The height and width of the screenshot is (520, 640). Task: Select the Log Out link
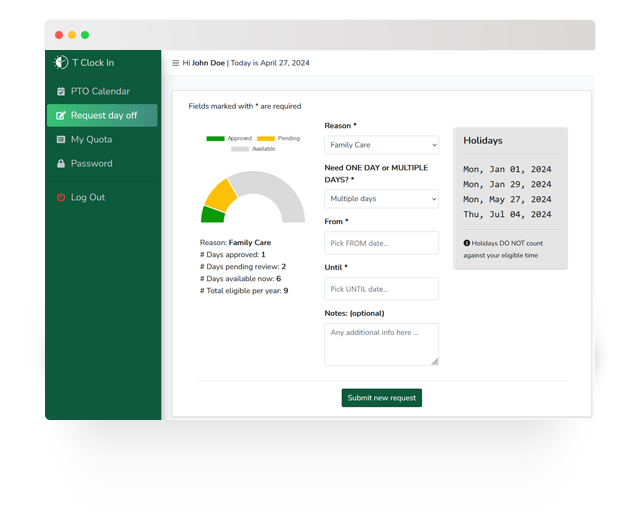87,198
